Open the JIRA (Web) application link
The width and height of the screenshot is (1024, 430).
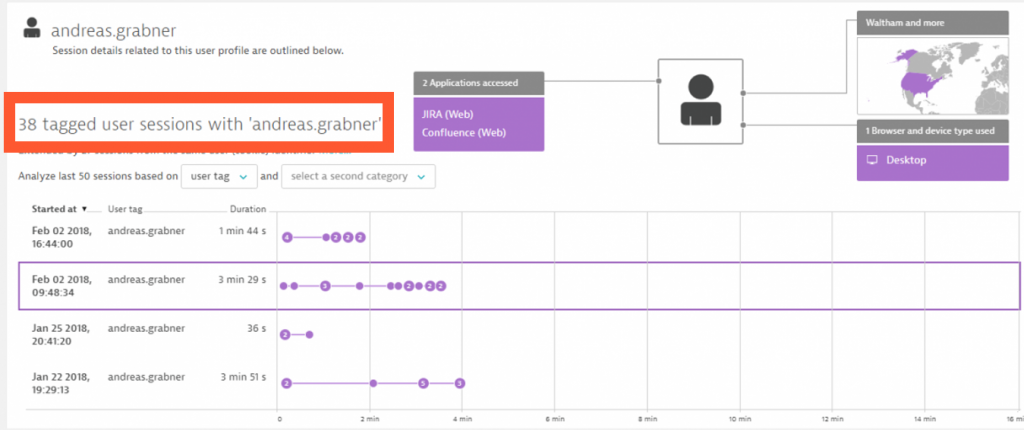point(447,114)
